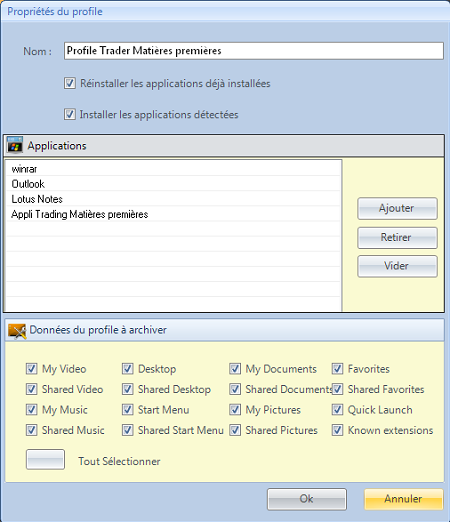Image resolution: width=450 pixels, height=522 pixels.
Task: Click in the Nom text field
Action: pos(254,51)
